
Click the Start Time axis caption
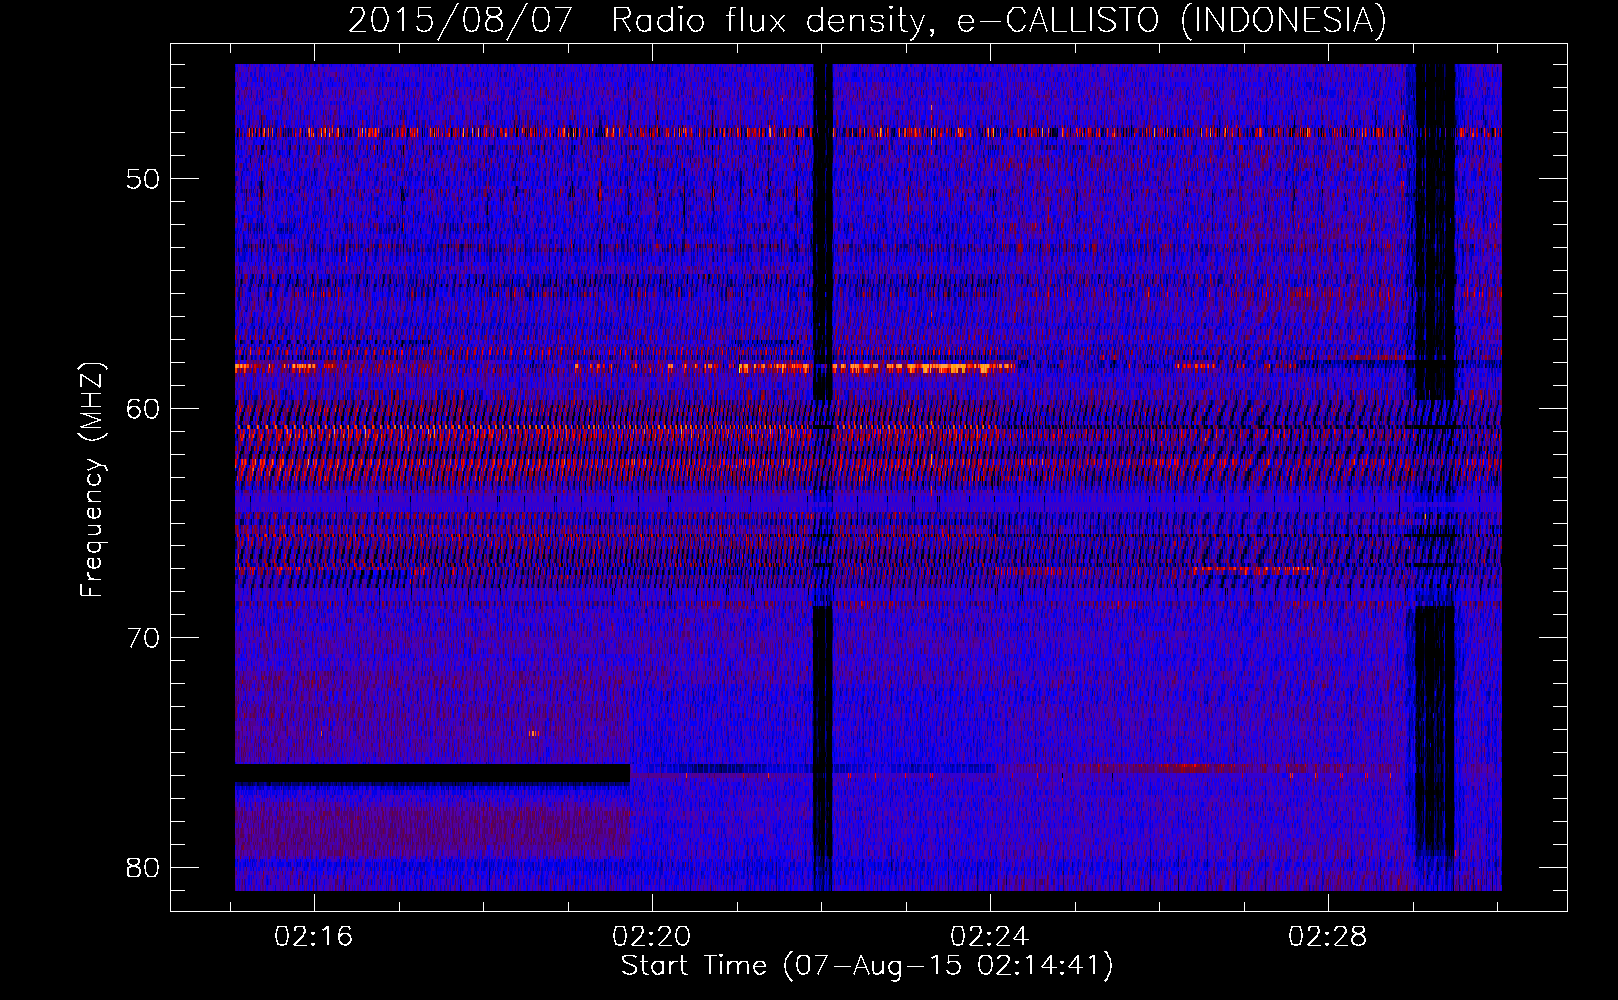(x=867, y=966)
